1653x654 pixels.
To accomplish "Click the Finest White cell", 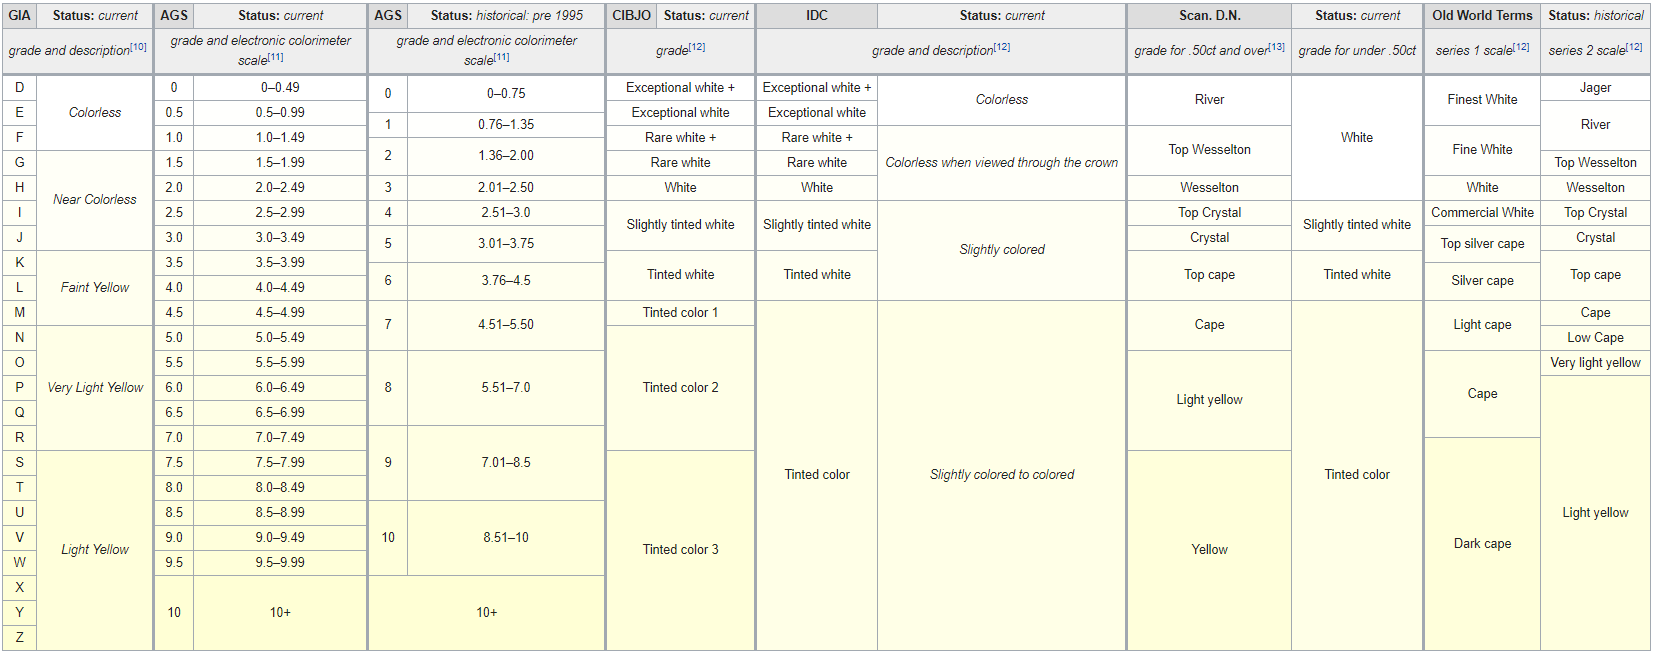I will point(1482,100).
